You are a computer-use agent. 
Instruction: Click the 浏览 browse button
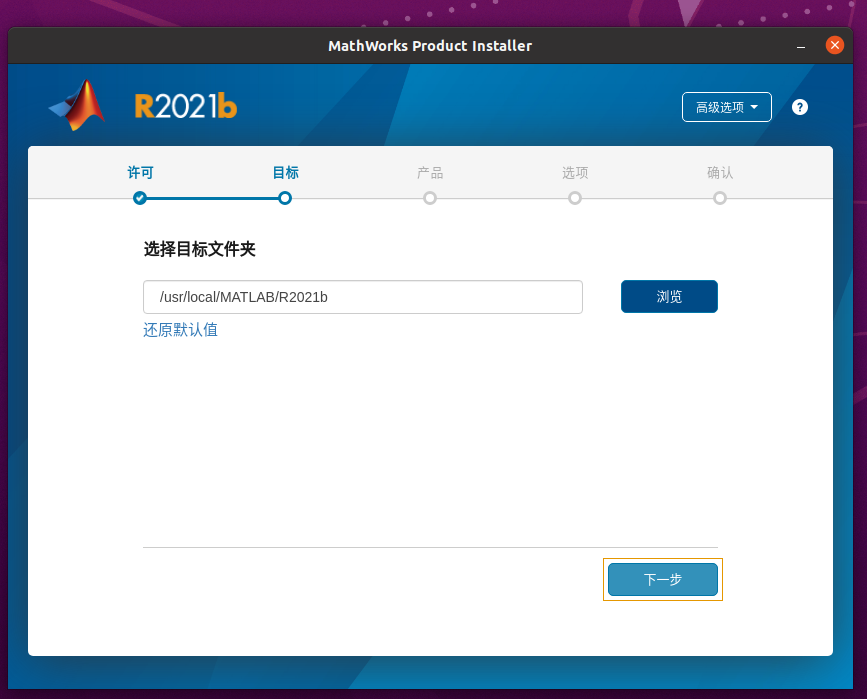click(x=669, y=296)
